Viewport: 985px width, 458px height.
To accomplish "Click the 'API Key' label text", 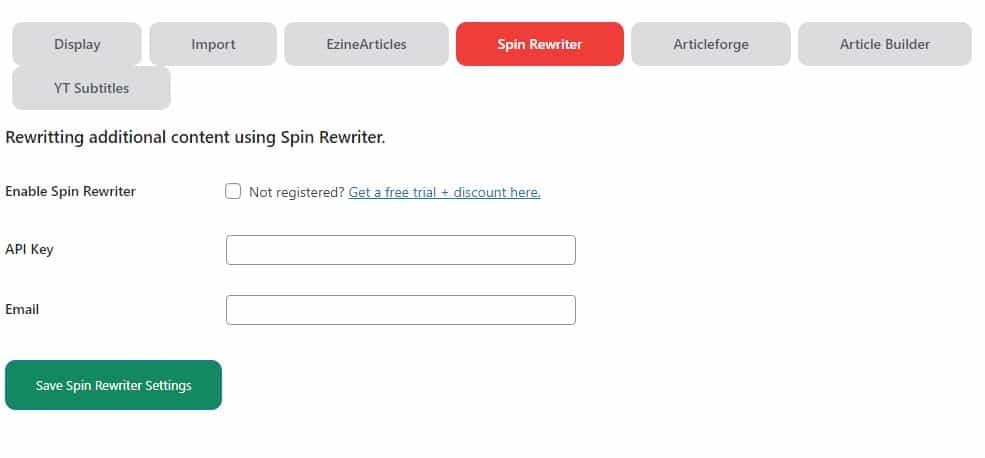I will pyautogui.click(x=29, y=249).
